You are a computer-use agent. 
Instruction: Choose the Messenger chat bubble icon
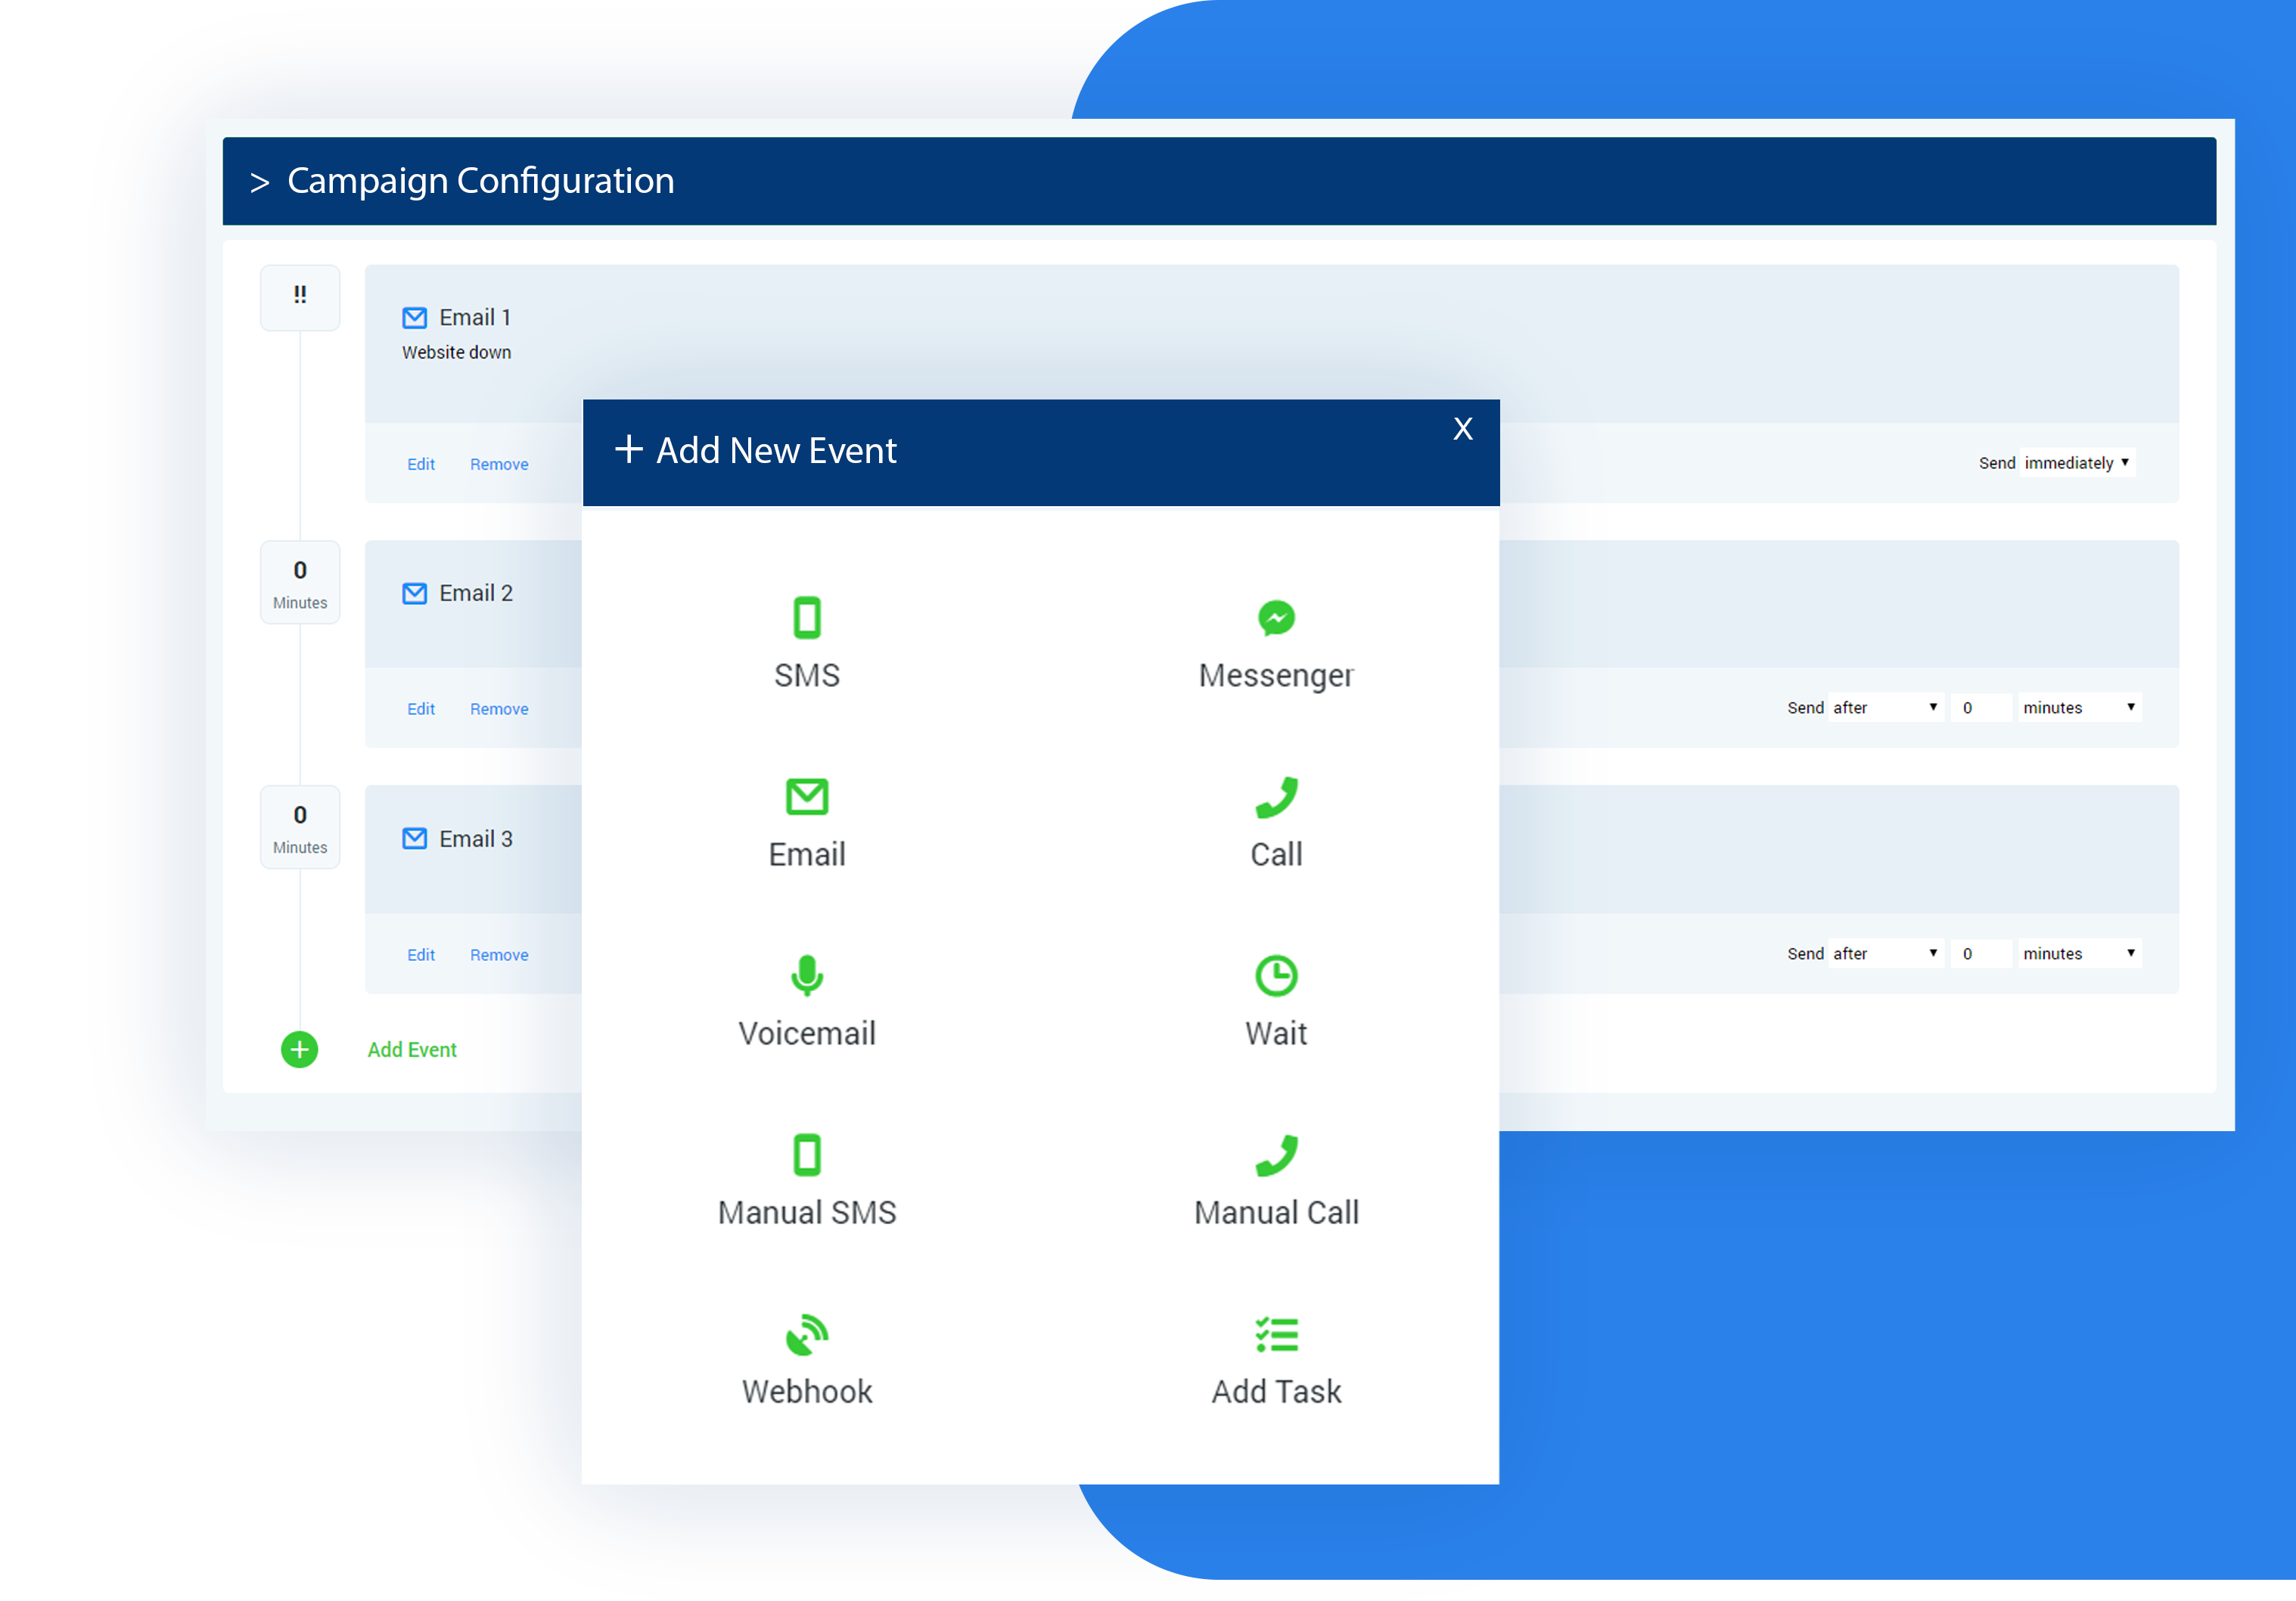1276,617
